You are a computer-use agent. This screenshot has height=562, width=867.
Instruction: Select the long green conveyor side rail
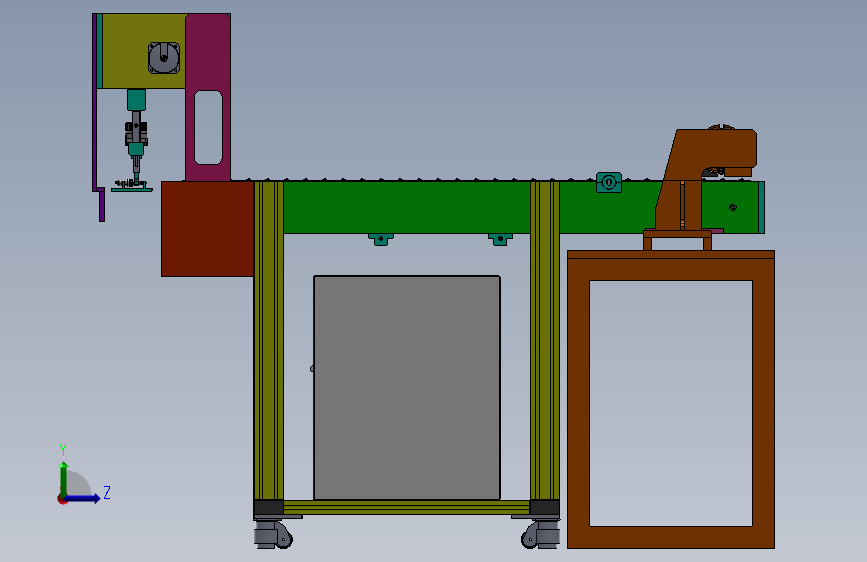[406, 207]
